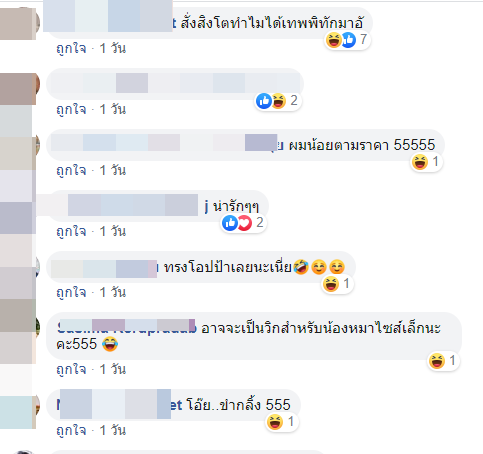Click the 1 วัน timestamp under น่ารักๆๆ comment
483x454 pixels.
[x=113, y=232]
